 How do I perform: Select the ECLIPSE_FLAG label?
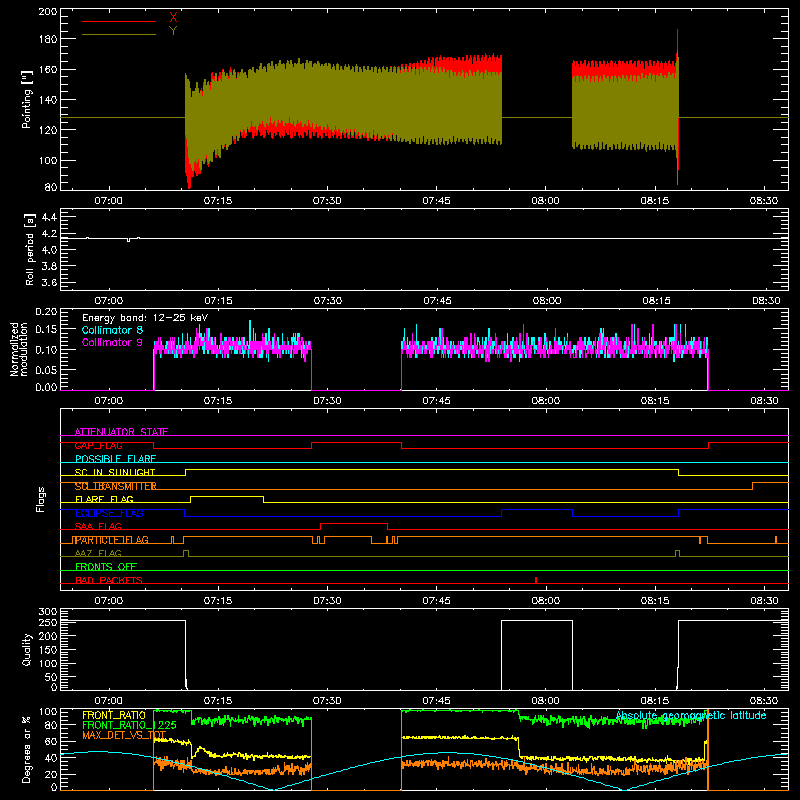[109, 513]
